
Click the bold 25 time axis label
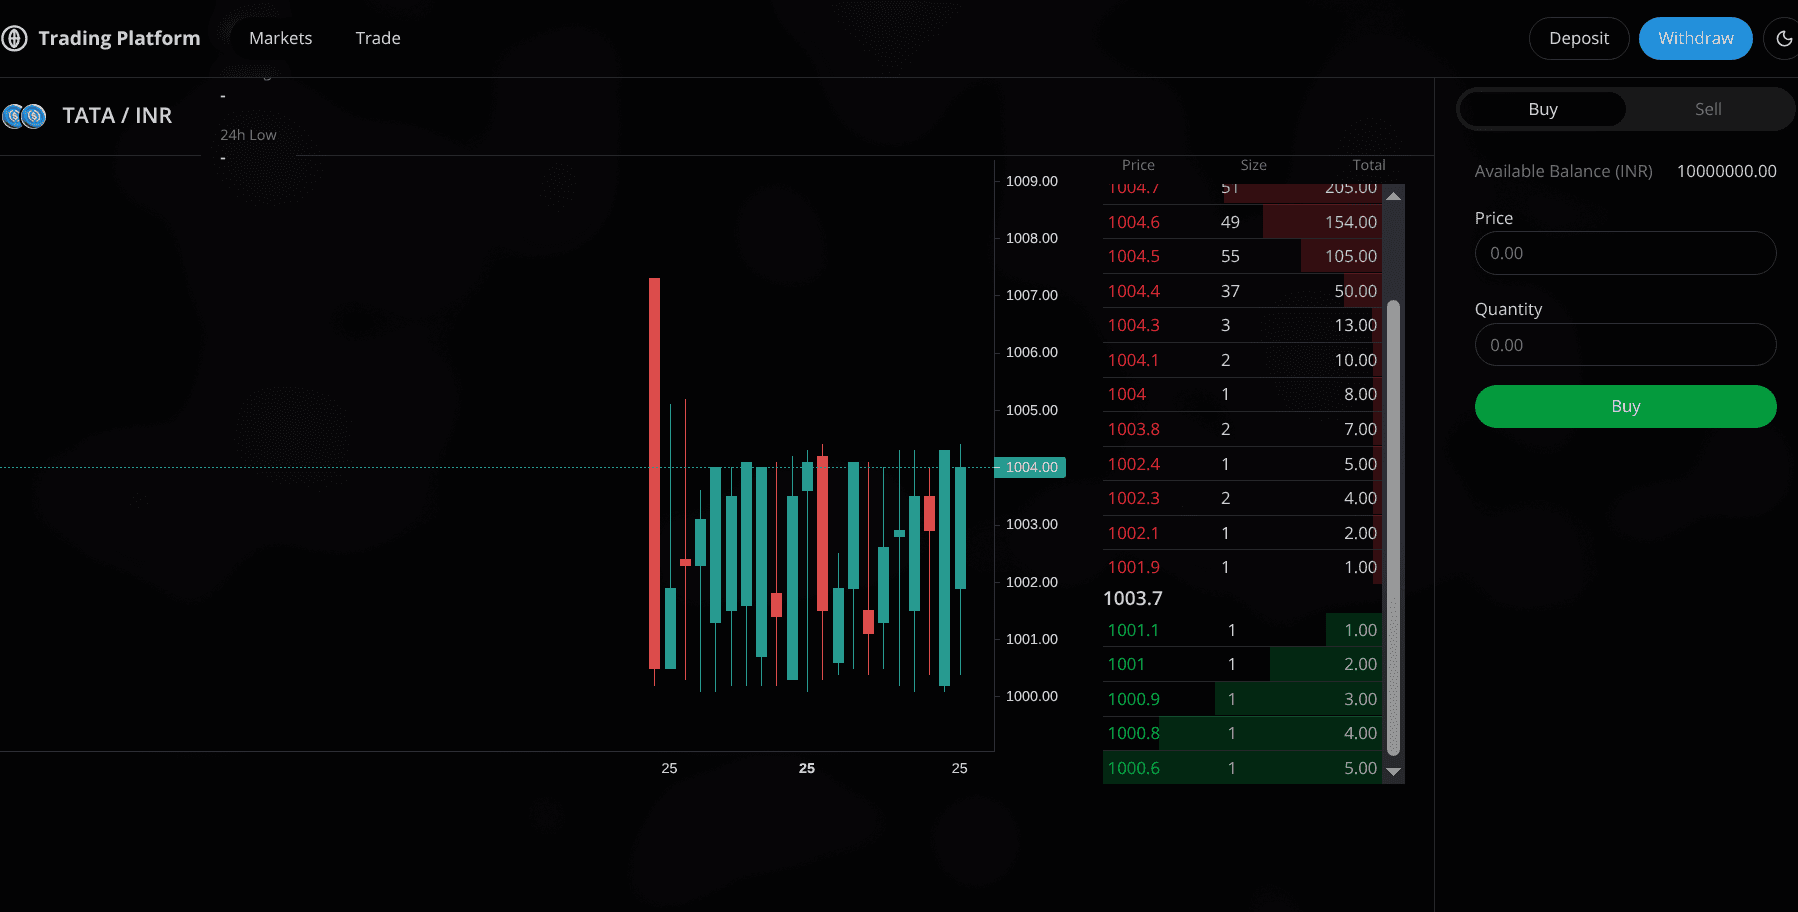(x=807, y=768)
